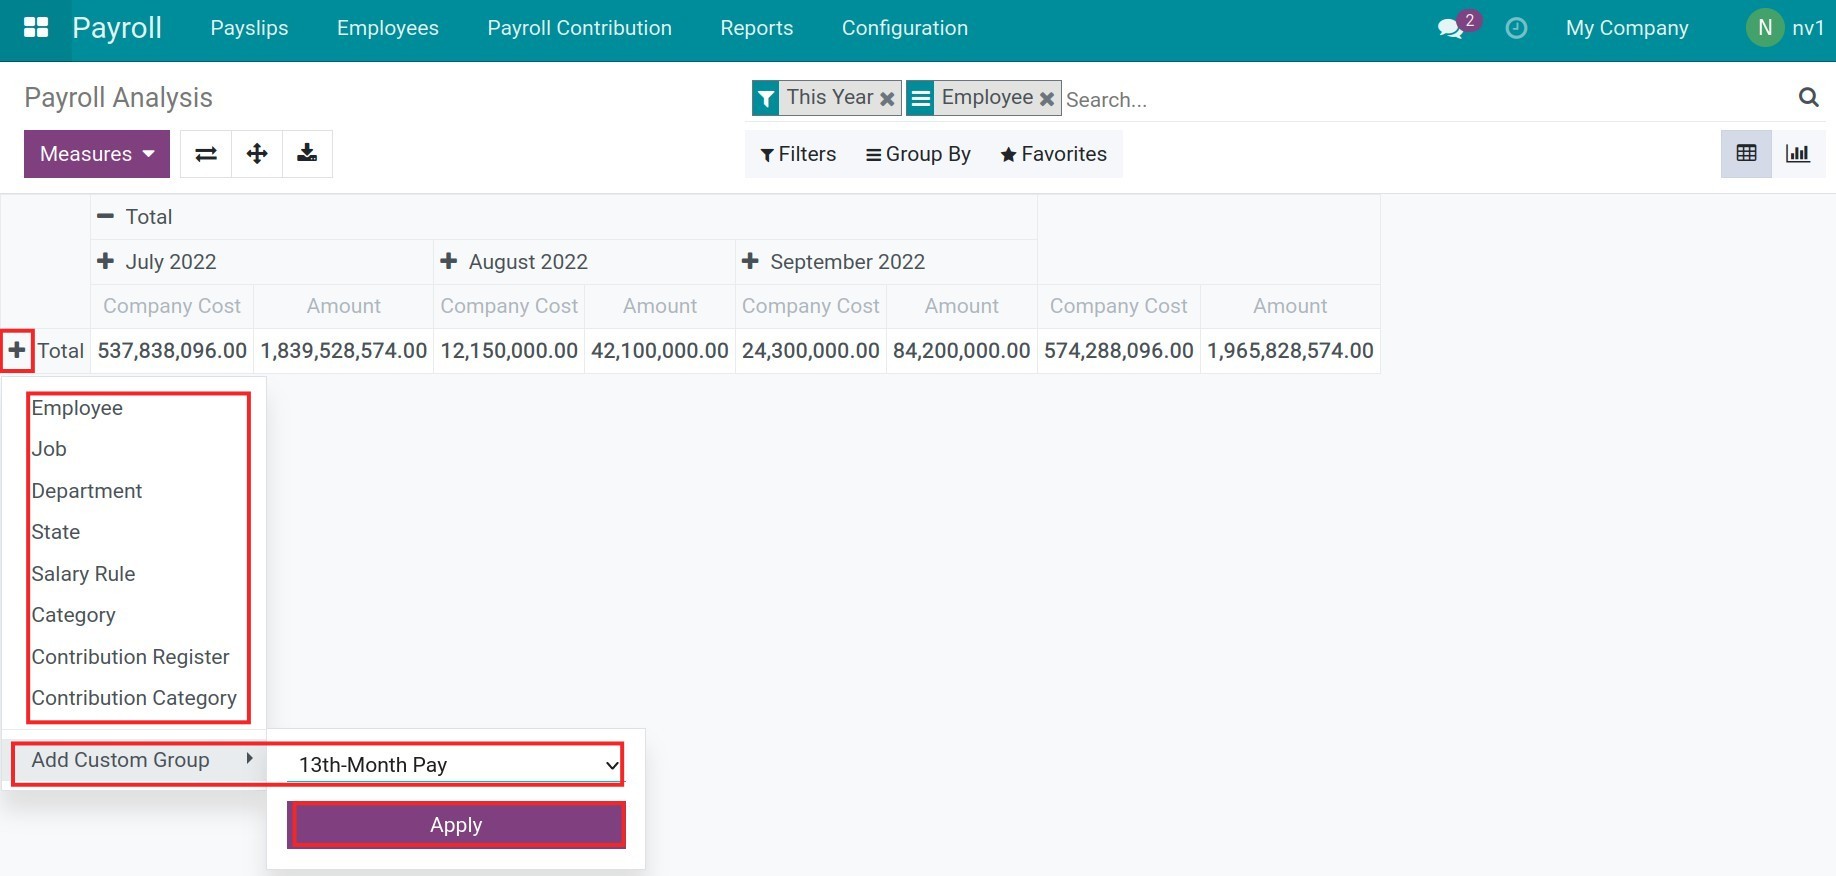Remove the Employee group facet
This screenshot has width=1836, height=876.
(x=1047, y=98)
